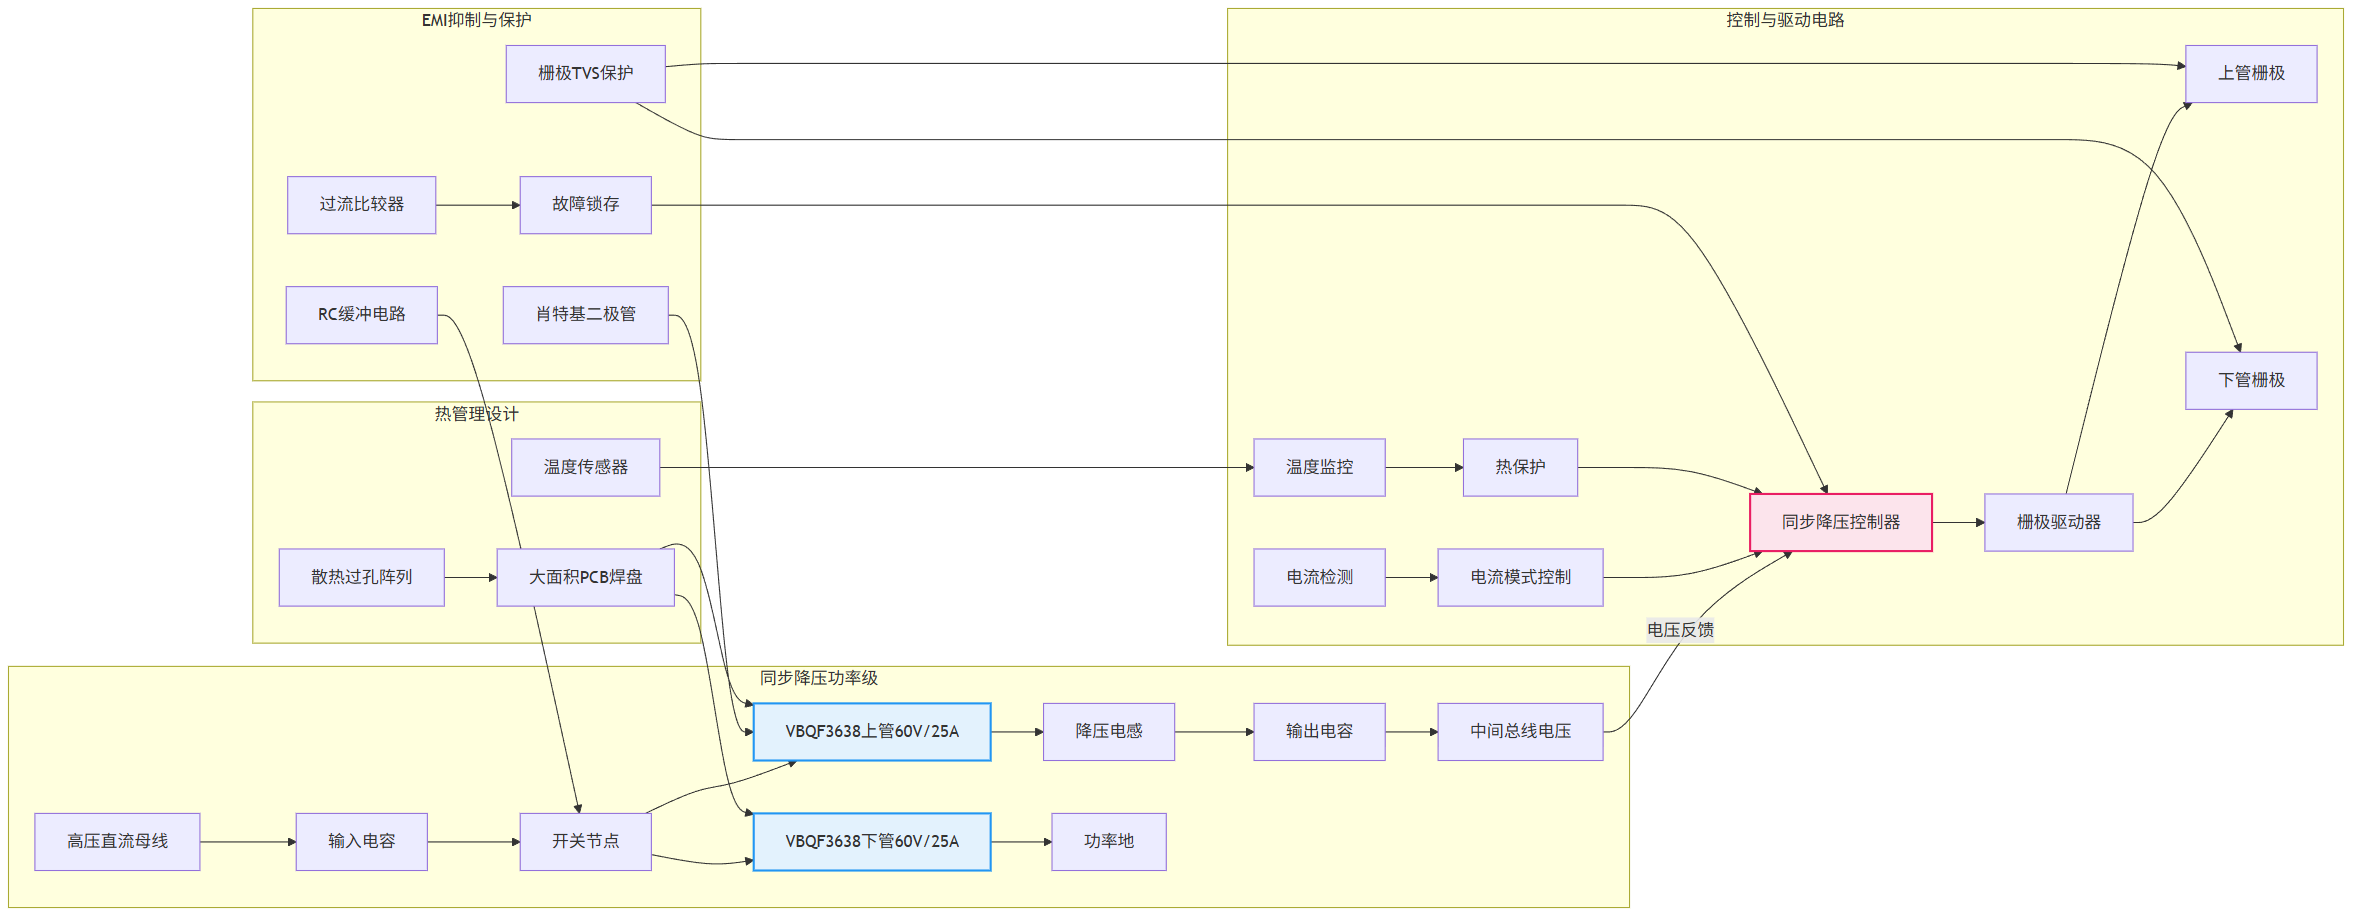Viewport: 2368px width, 924px height.
Task: Select the RC缓冲电路 box
Action: [362, 315]
